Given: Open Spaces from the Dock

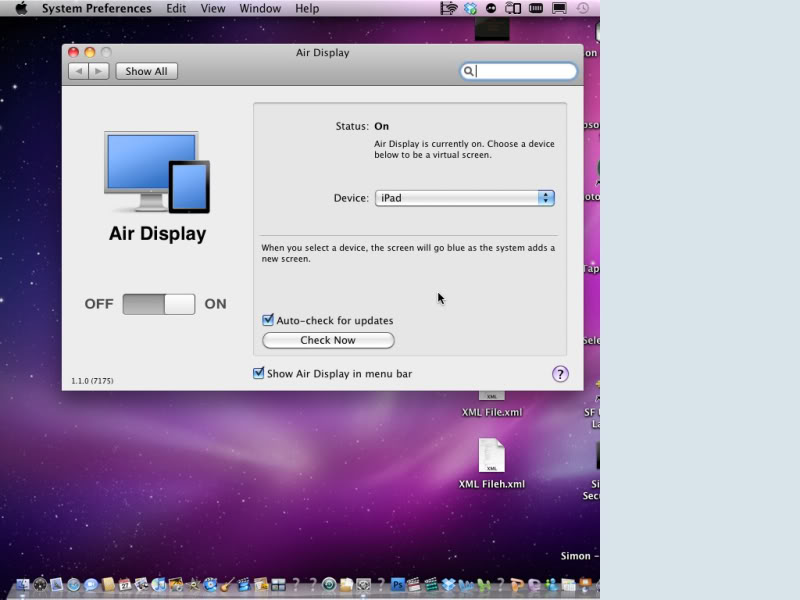Looking at the screenshot, I should click(279, 585).
